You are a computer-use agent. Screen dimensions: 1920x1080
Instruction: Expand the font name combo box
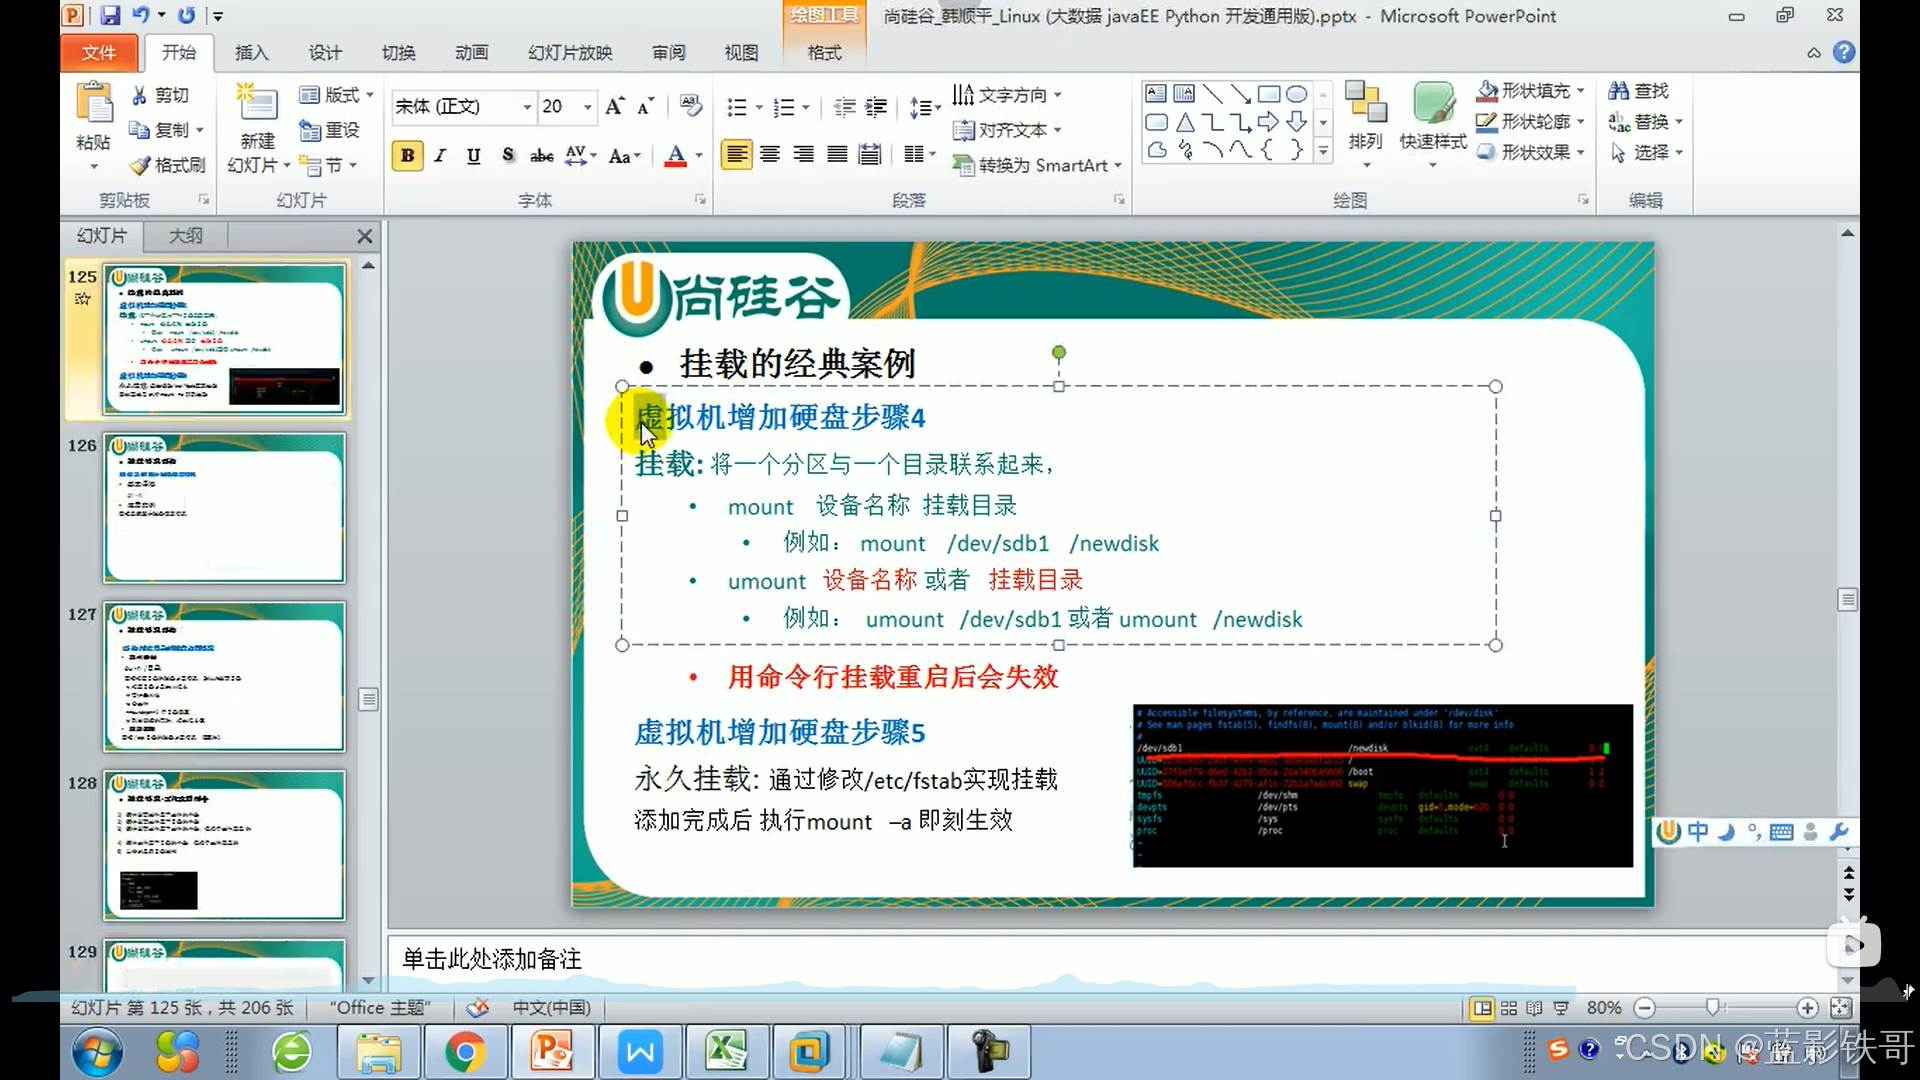[x=527, y=106]
